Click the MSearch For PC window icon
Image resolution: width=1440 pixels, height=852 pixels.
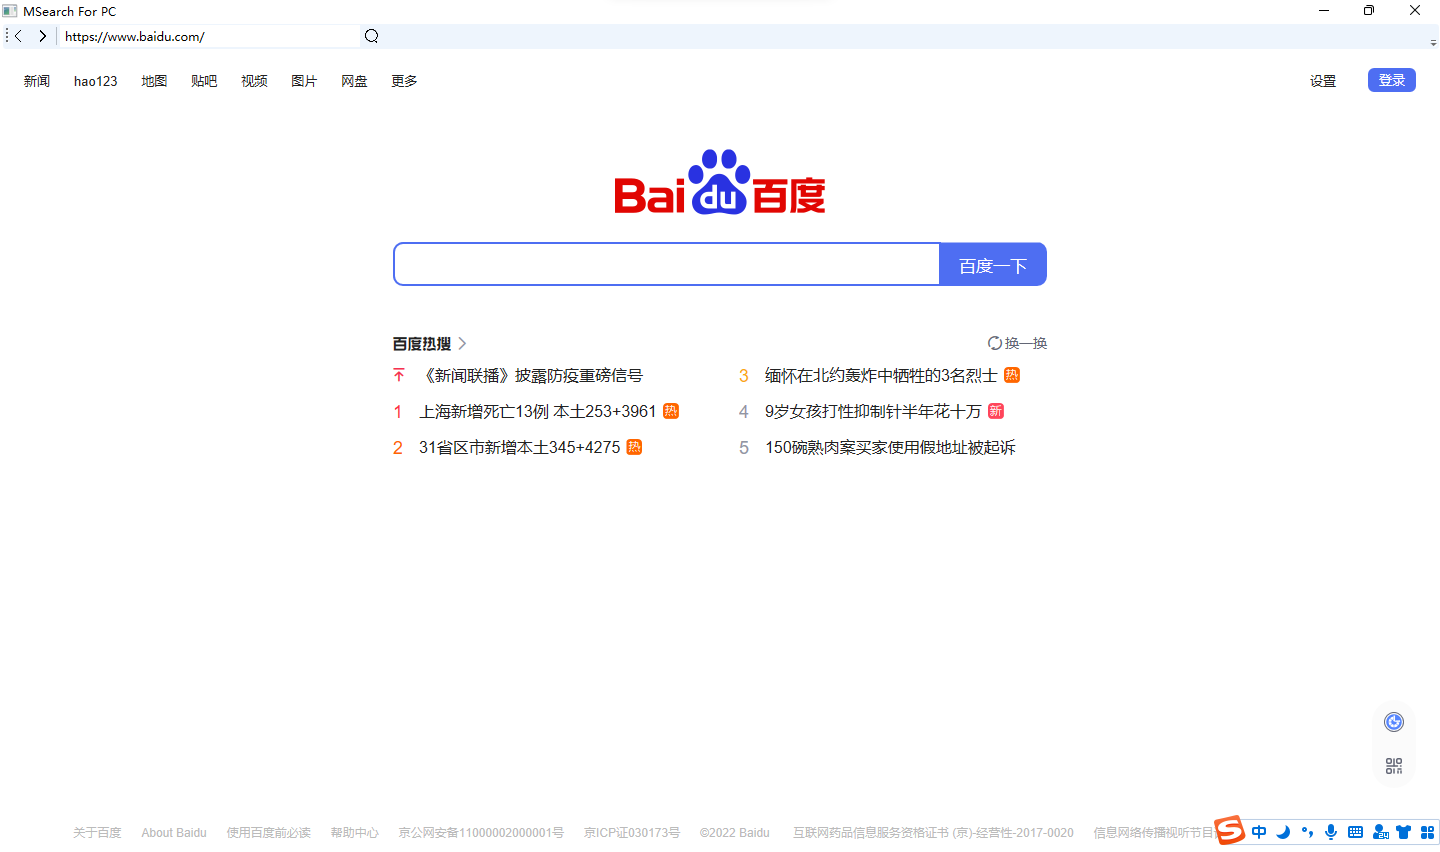(10, 11)
